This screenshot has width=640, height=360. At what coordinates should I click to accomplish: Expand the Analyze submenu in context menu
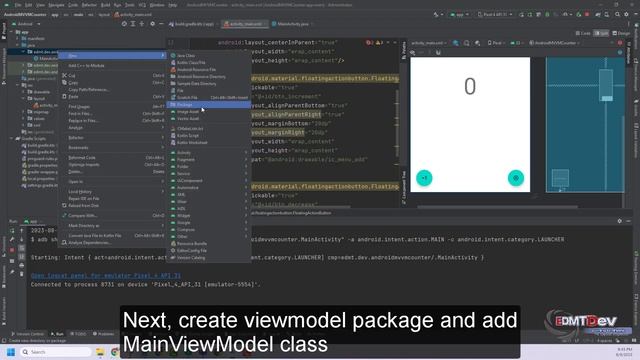(x=112, y=128)
